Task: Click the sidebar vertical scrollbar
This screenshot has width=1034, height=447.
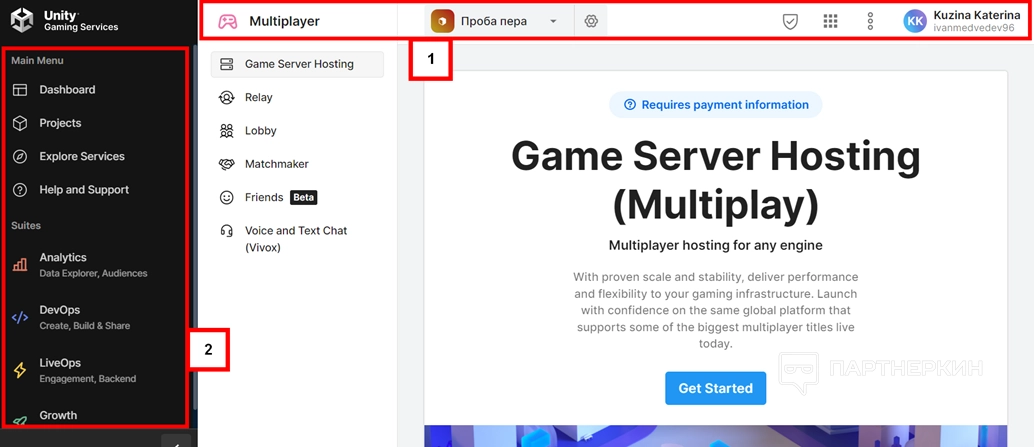Action: tap(194, 227)
